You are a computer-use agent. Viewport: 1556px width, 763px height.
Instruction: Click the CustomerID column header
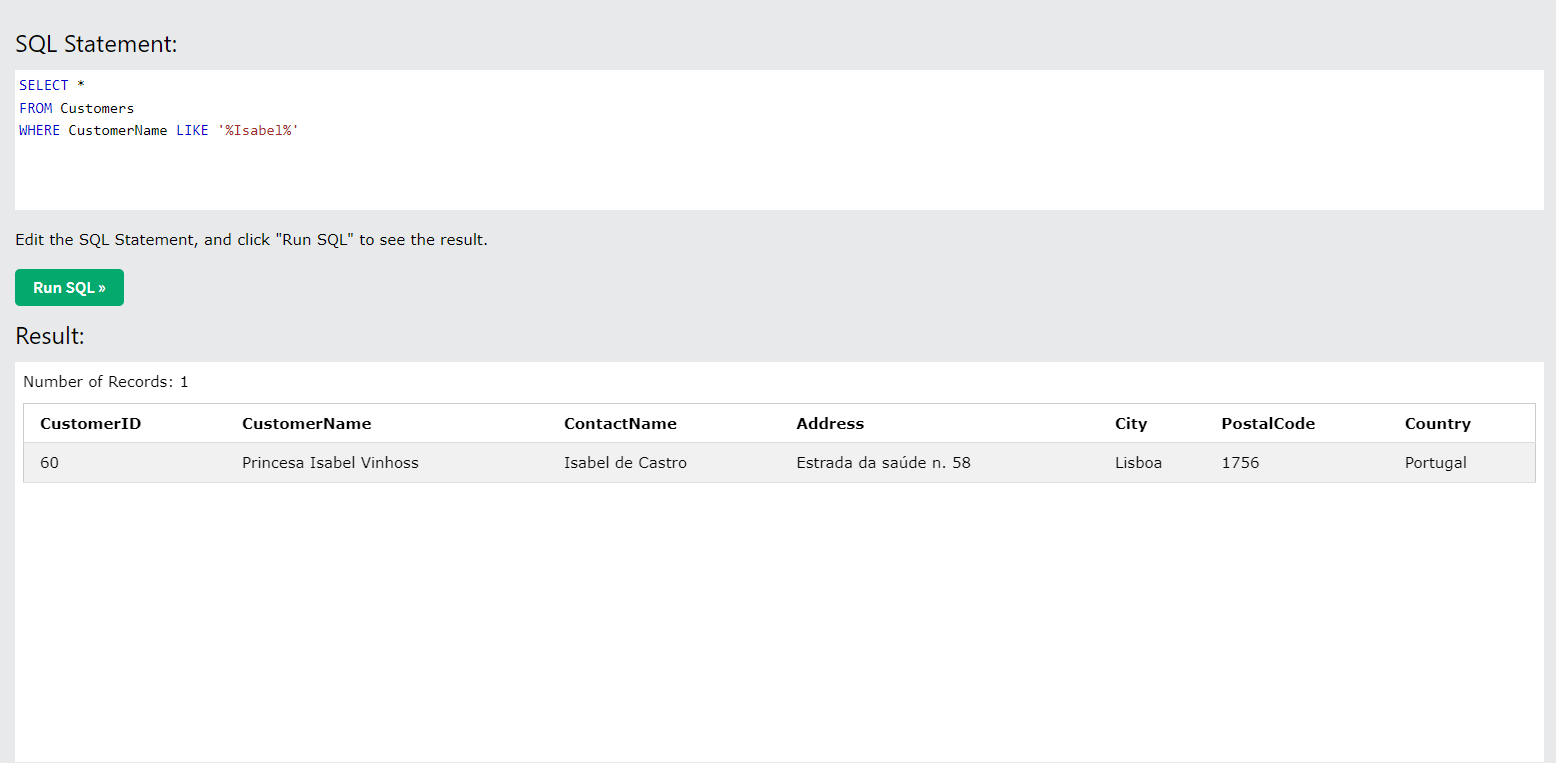click(90, 423)
